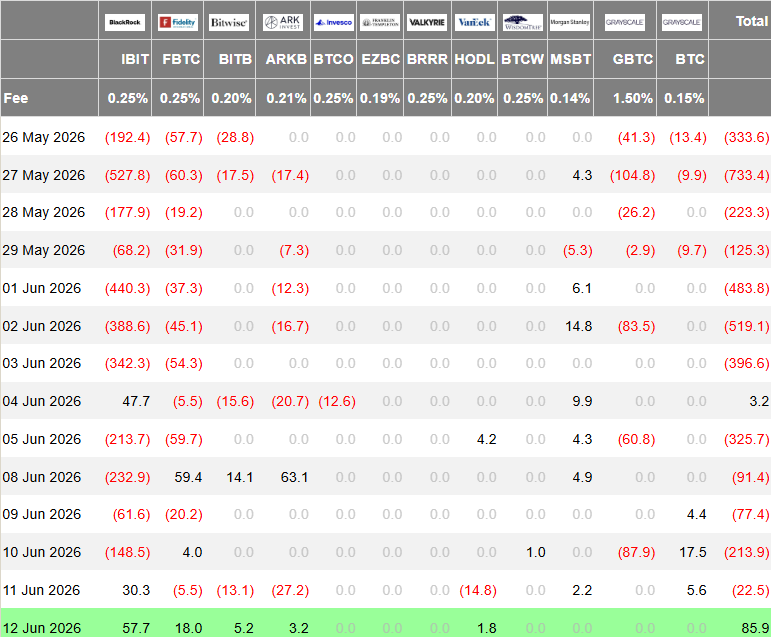Select the BTCO column header
This screenshot has height=637, width=771.
point(333,59)
